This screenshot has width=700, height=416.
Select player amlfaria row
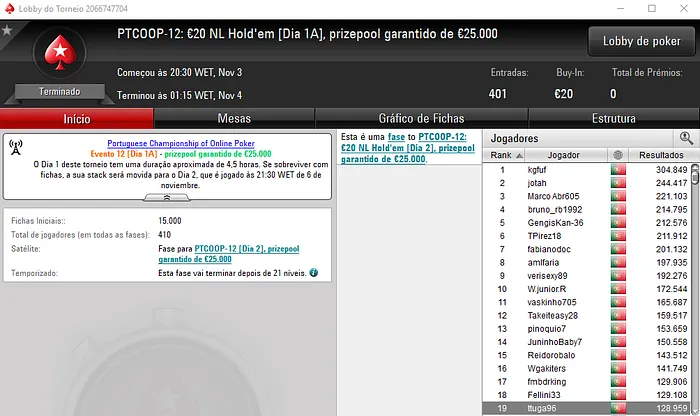(587, 262)
